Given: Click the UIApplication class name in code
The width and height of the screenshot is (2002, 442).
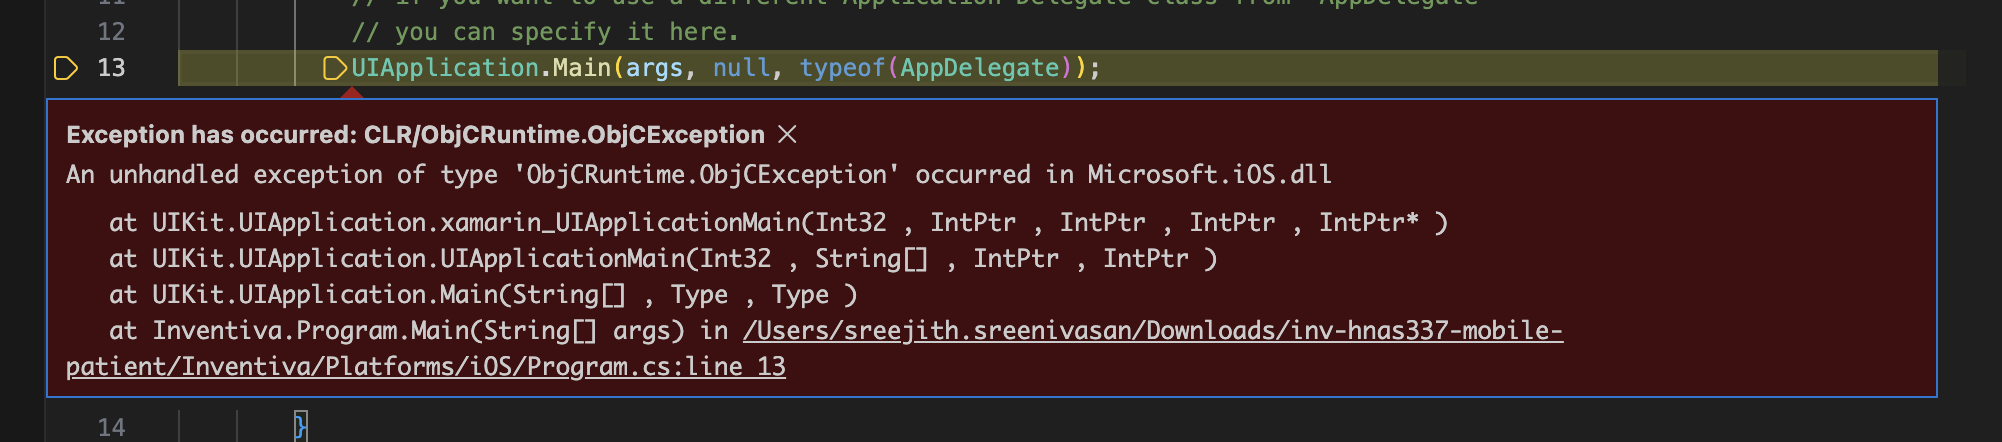Looking at the screenshot, I should [445, 68].
